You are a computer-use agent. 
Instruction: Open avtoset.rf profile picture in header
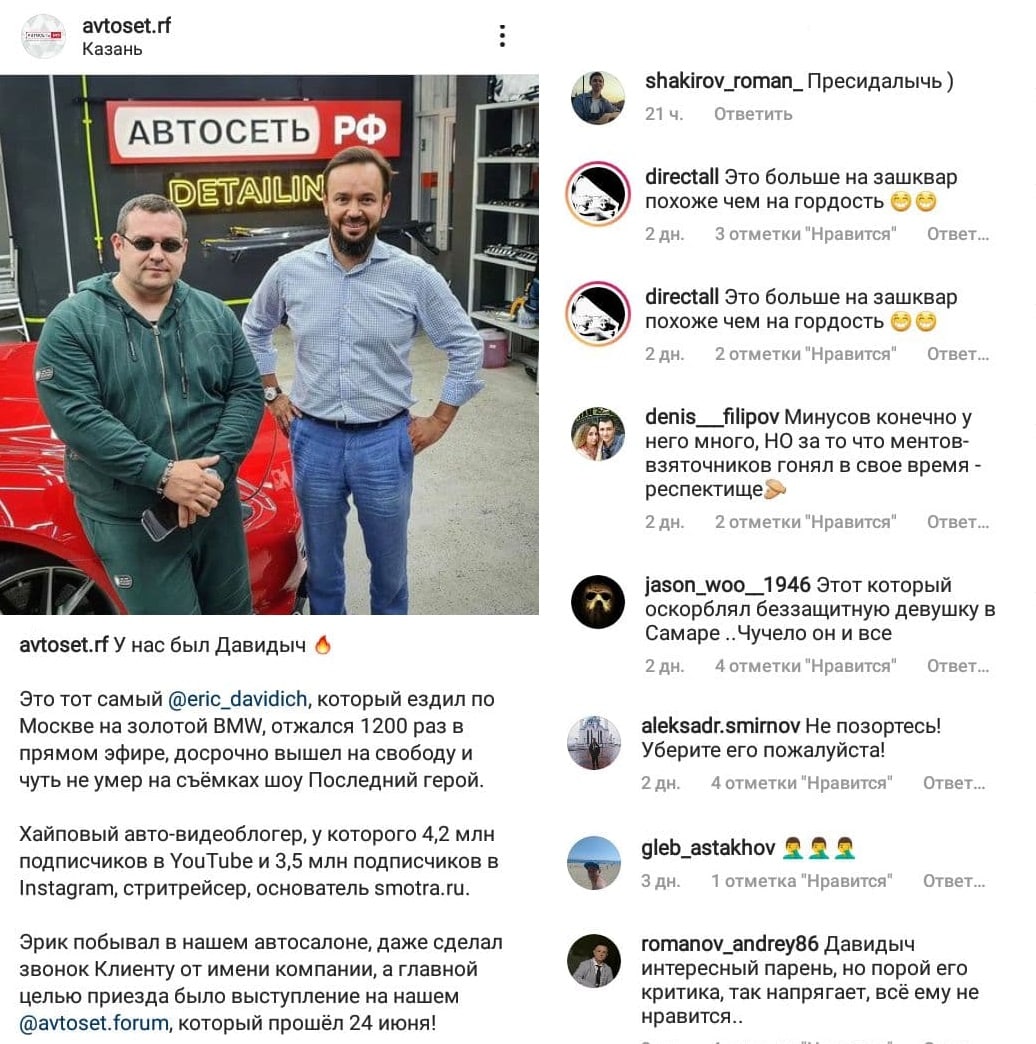[x=43, y=36]
